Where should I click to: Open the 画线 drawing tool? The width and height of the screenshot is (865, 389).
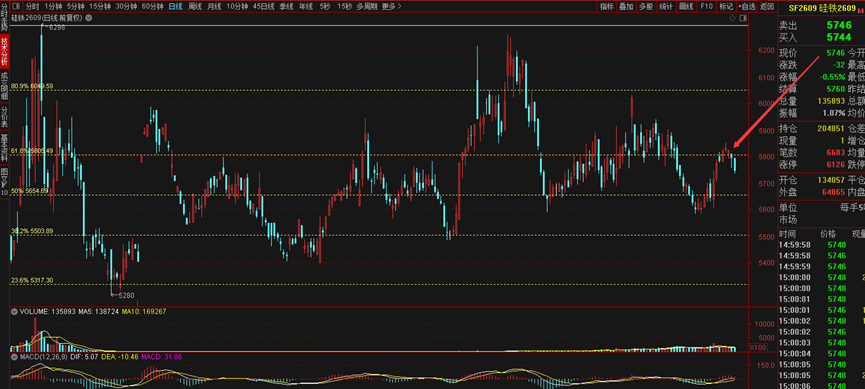click(686, 7)
